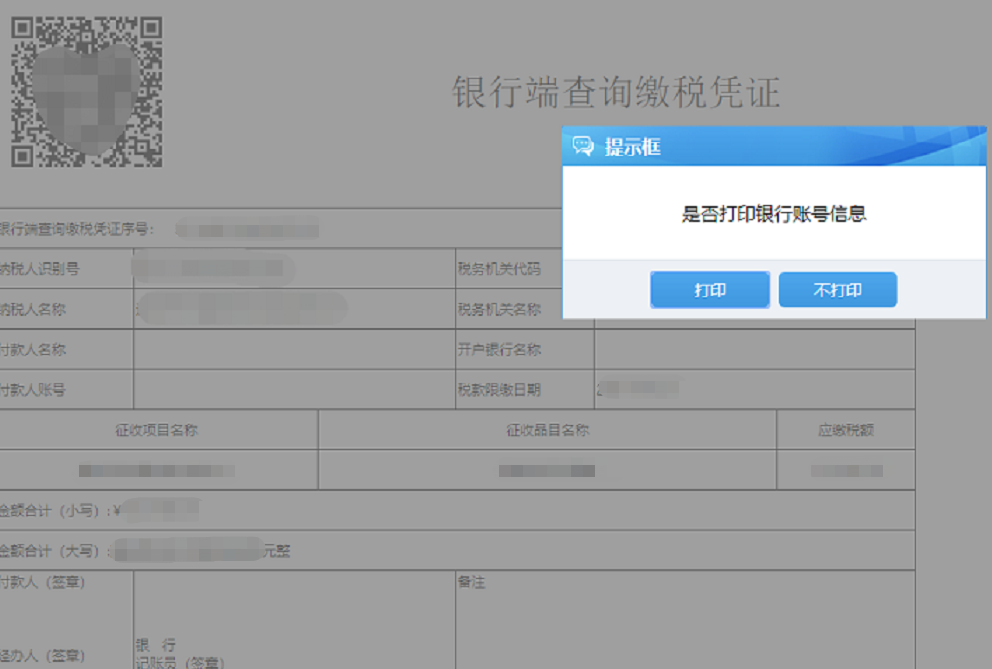Click the 打印 button in the dialog

click(x=710, y=290)
